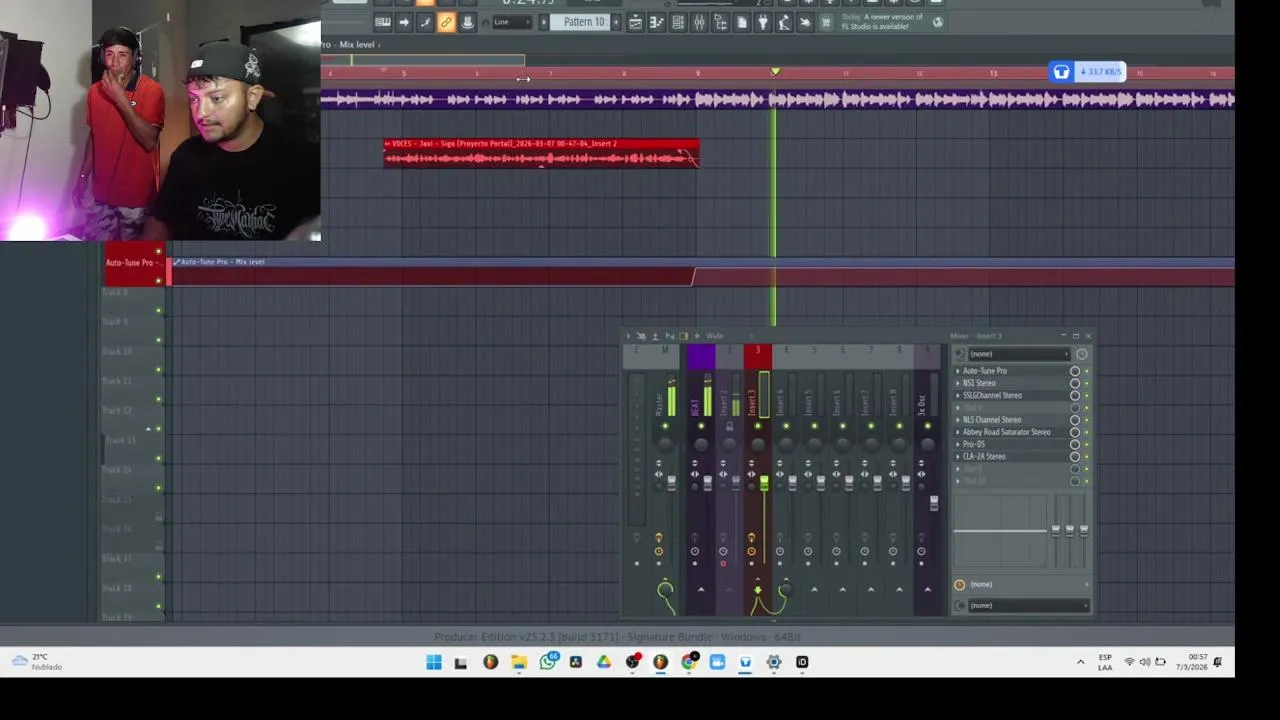Open the Playlist view icon
The height and width of the screenshot is (720, 1280).
pos(635,22)
